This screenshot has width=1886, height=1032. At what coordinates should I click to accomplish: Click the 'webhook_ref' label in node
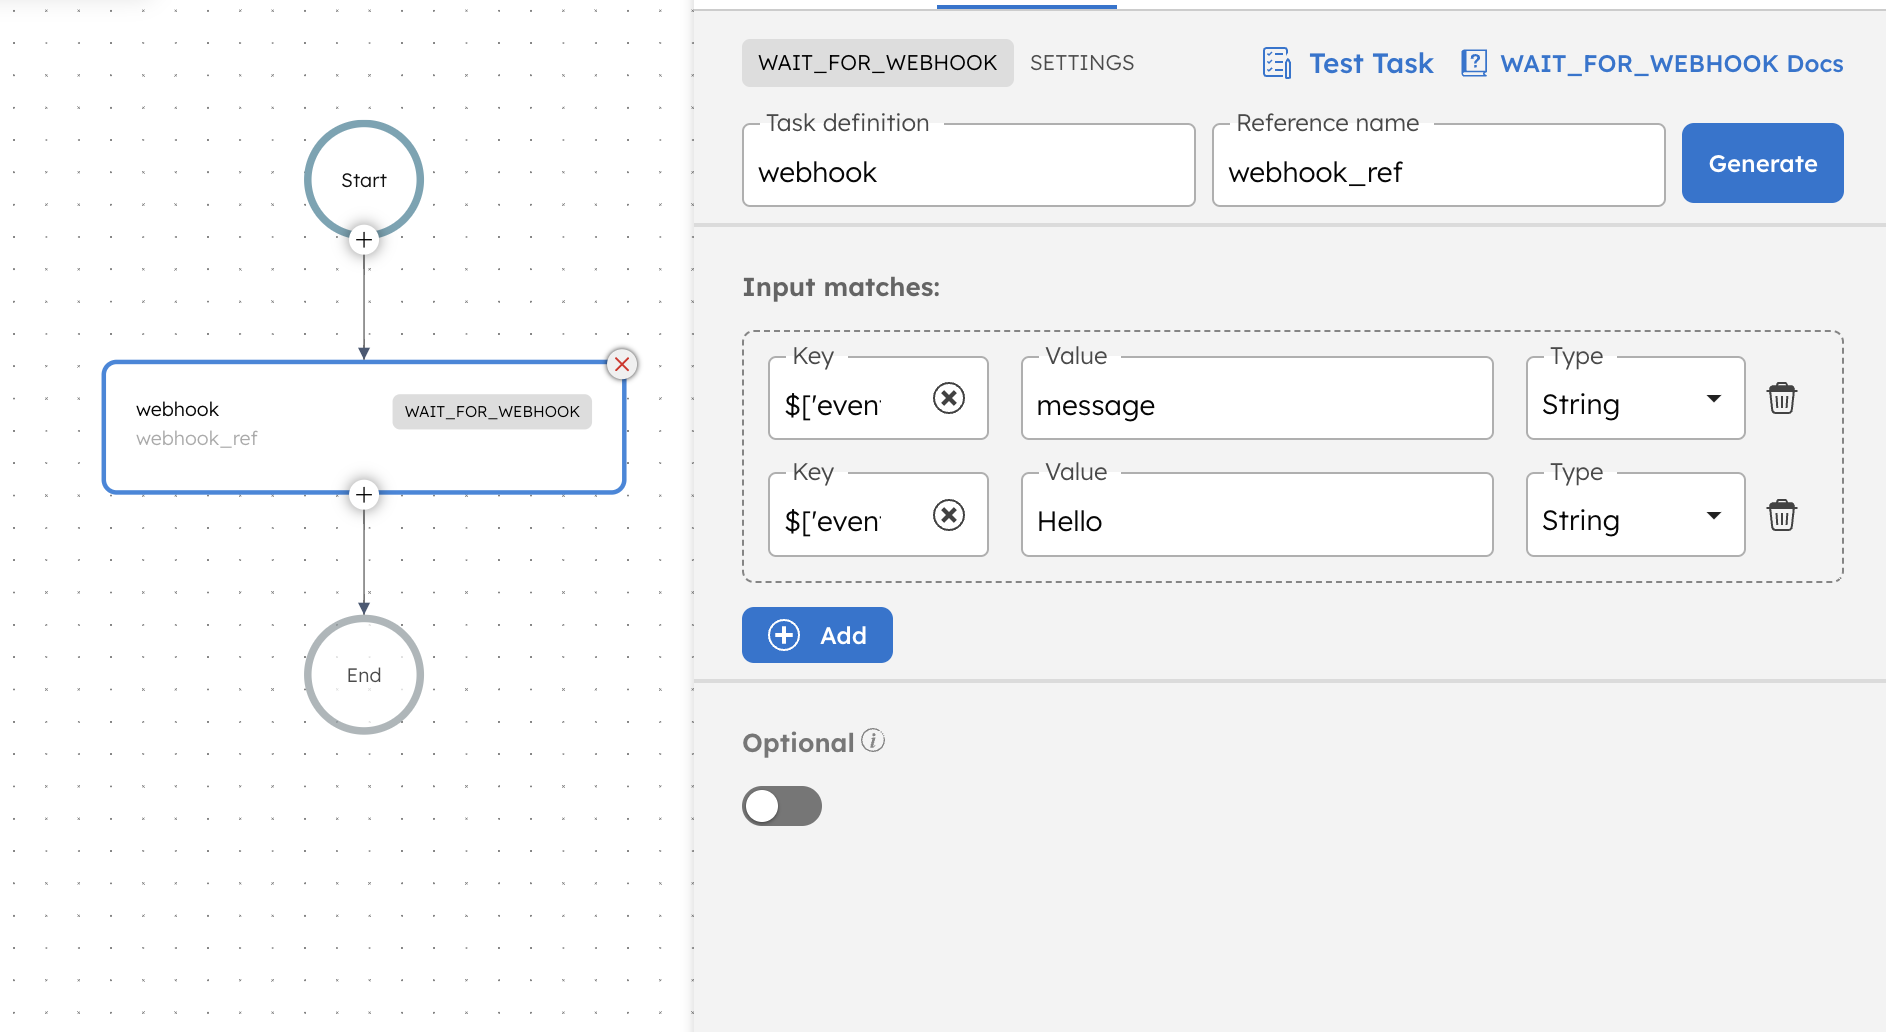(x=197, y=439)
